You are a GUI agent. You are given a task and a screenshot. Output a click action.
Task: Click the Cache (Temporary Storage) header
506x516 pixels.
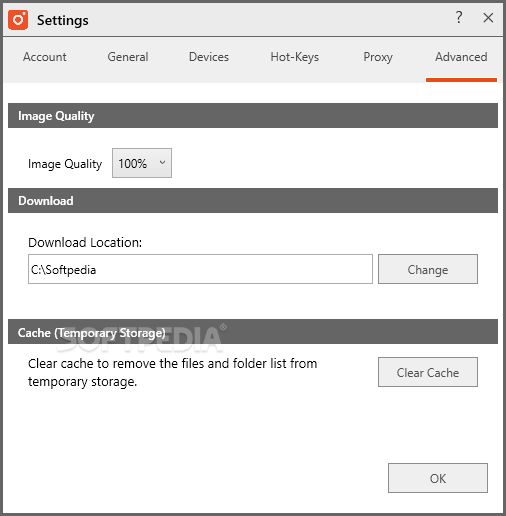tap(253, 332)
